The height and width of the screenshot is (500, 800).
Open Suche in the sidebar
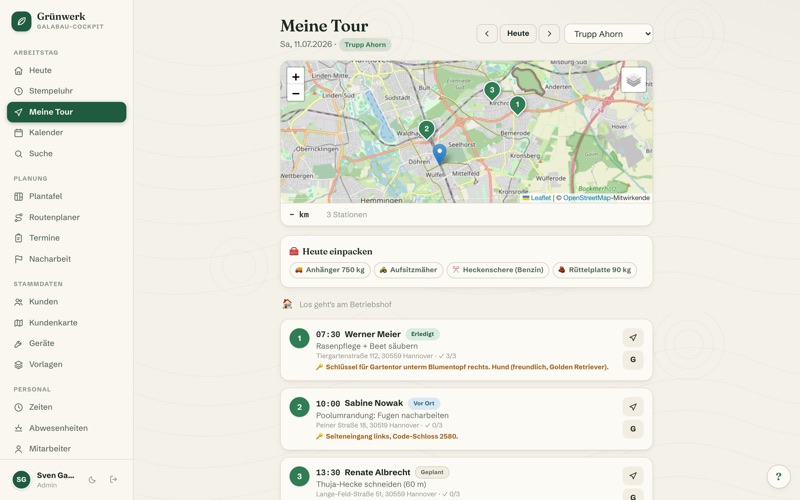tap(66, 154)
